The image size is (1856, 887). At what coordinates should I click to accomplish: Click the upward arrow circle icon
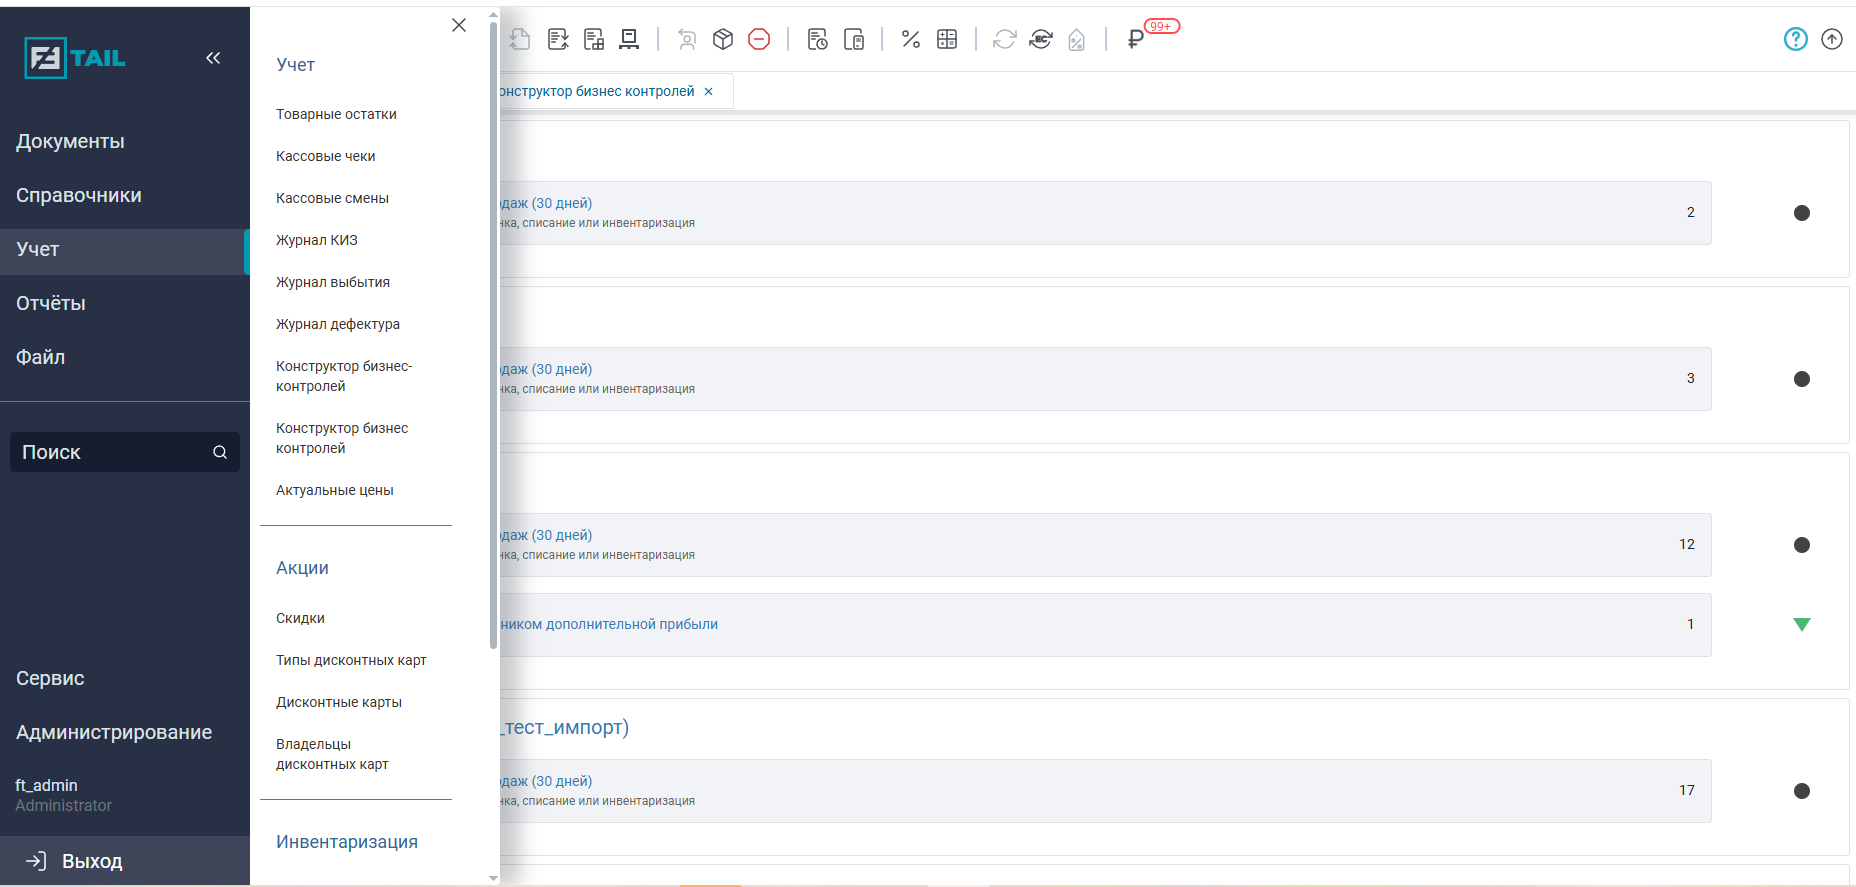(x=1831, y=39)
